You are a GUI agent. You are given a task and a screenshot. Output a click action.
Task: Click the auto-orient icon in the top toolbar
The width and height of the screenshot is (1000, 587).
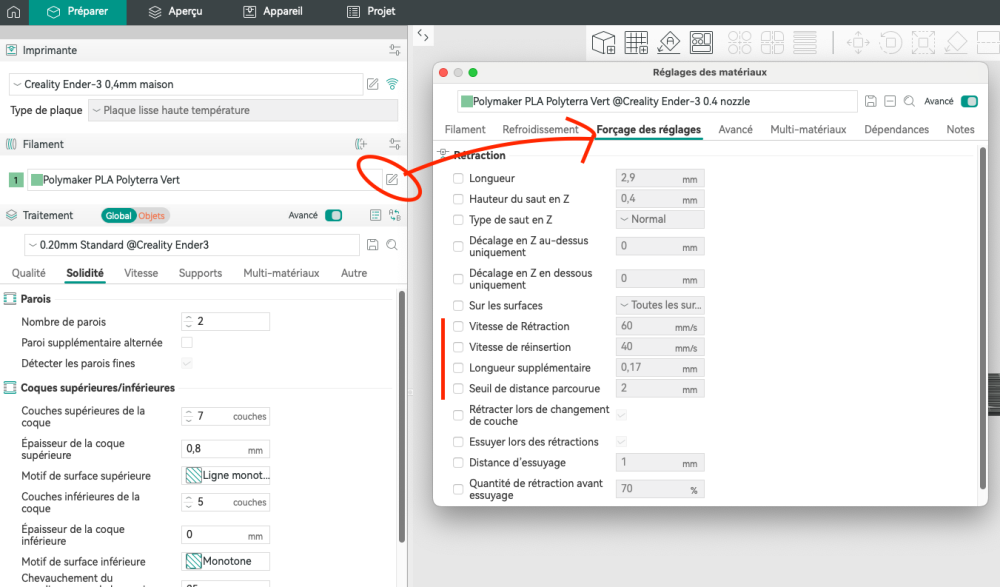[x=668, y=43]
